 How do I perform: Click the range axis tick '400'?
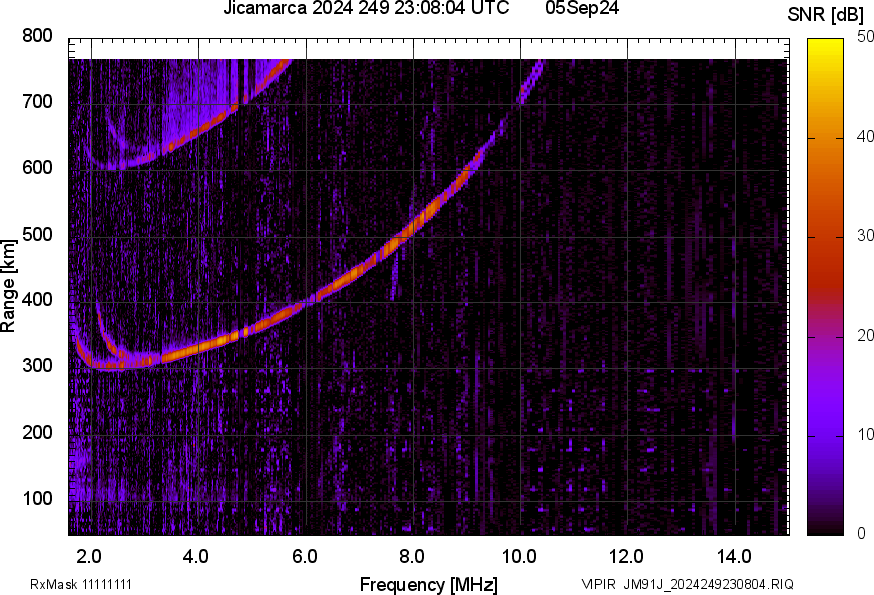[37, 300]
